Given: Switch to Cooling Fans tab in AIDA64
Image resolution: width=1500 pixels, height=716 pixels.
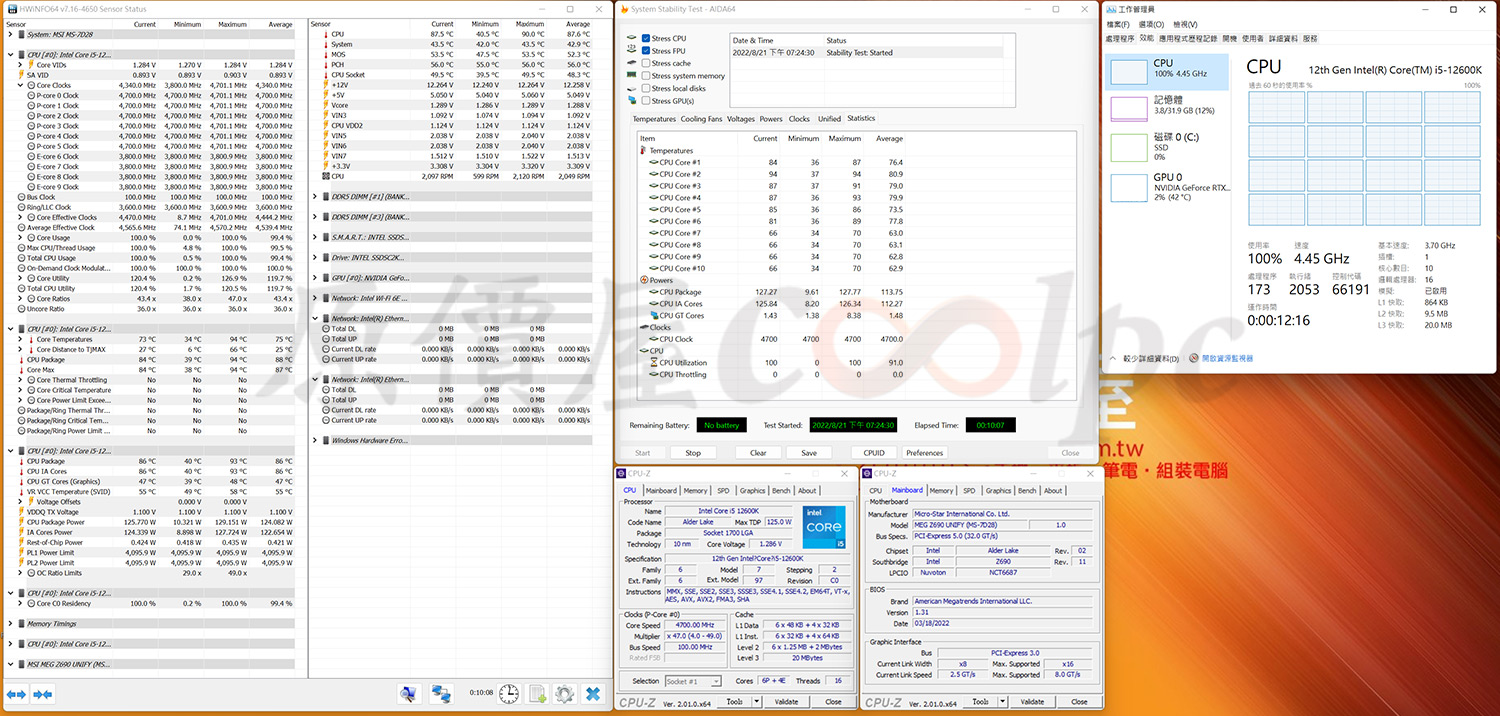Looking at the screenshot, I should coord(701,119).
